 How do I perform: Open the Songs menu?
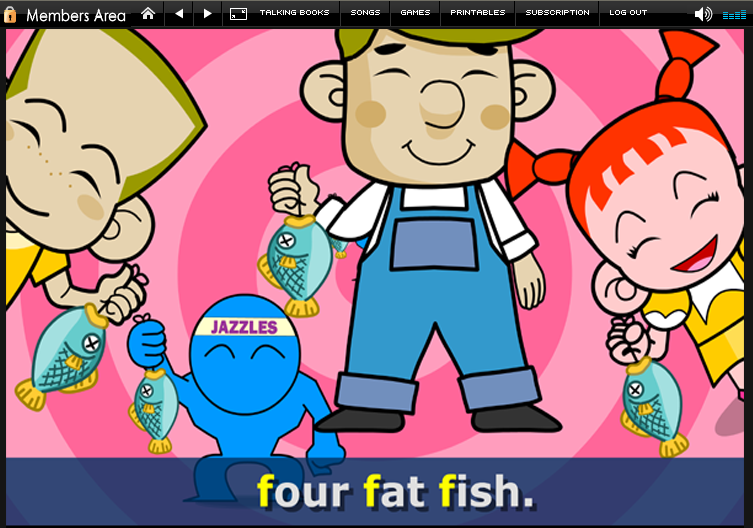click(365, 12)
